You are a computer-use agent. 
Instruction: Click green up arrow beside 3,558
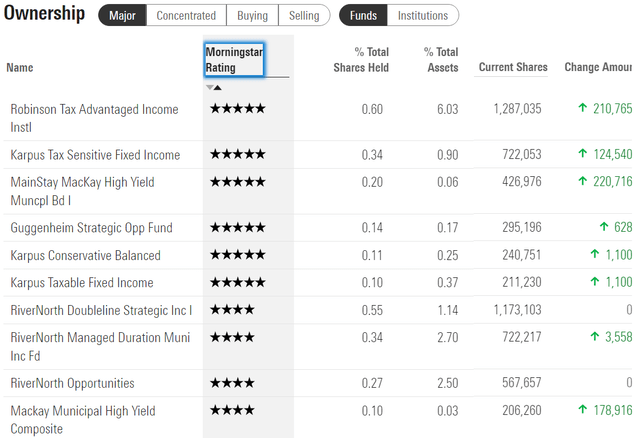[x=595, y=336]
